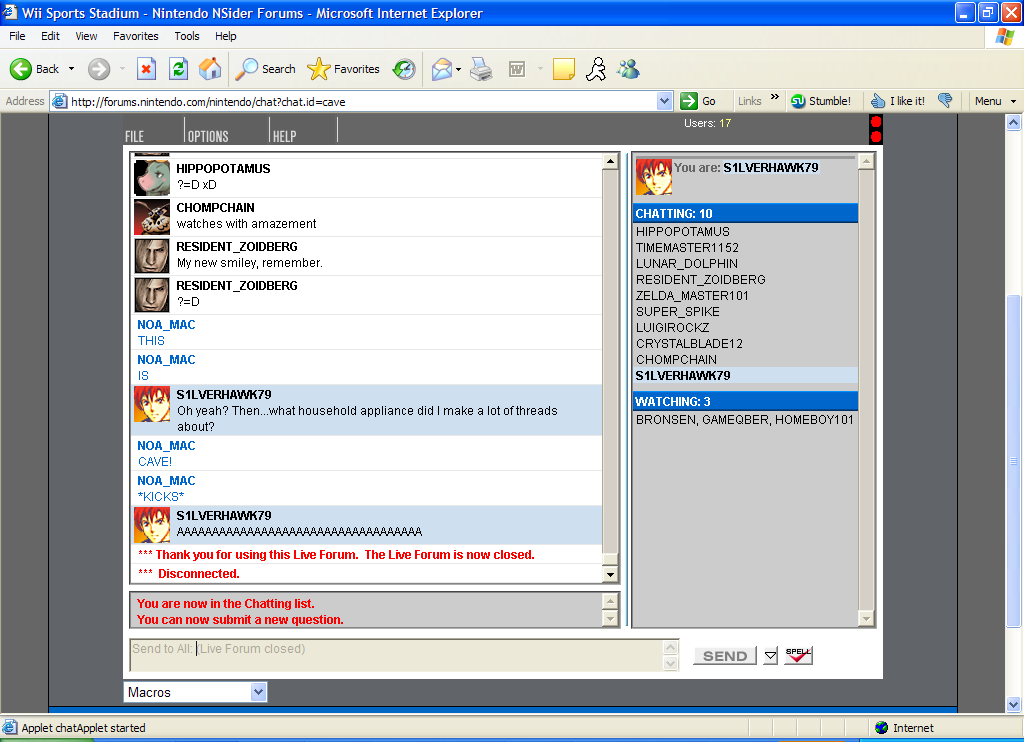Click the WATCHING: 3 header
This screenshot has width=1024, height=743.
point(745,402)
